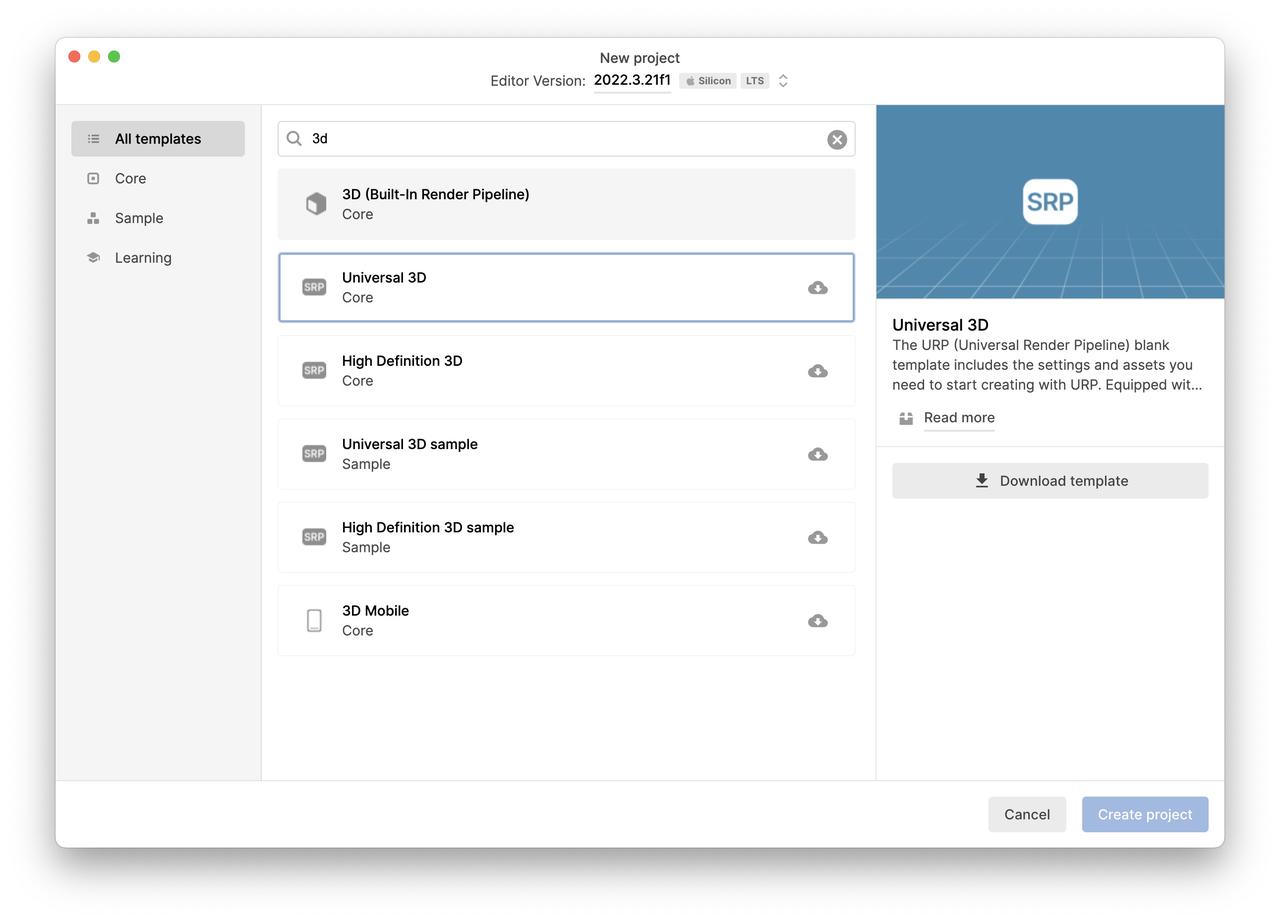Click SRP icon of High Definition 3D sample
Viewport: 1280px width, 921px height.
(x=314, y=537)
